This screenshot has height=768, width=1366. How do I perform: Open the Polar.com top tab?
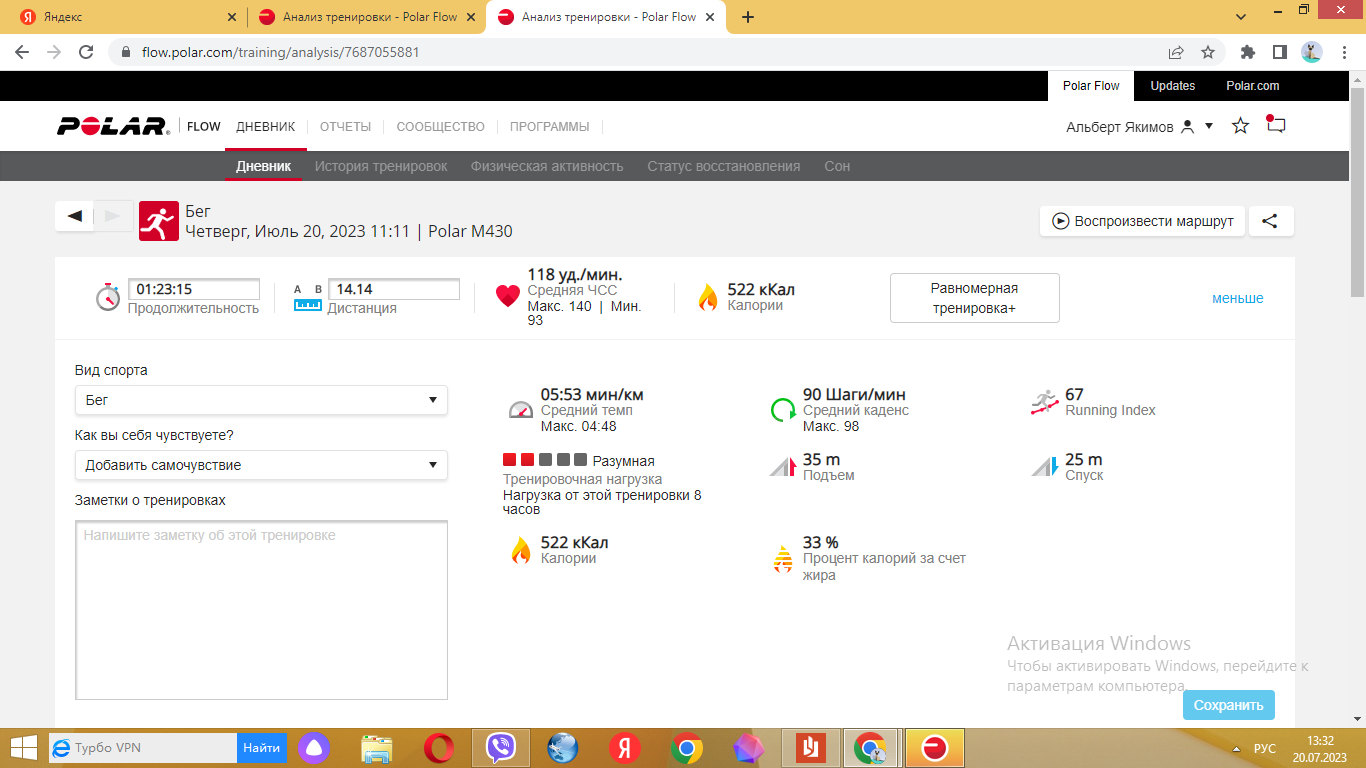(x=1253, y=86)
